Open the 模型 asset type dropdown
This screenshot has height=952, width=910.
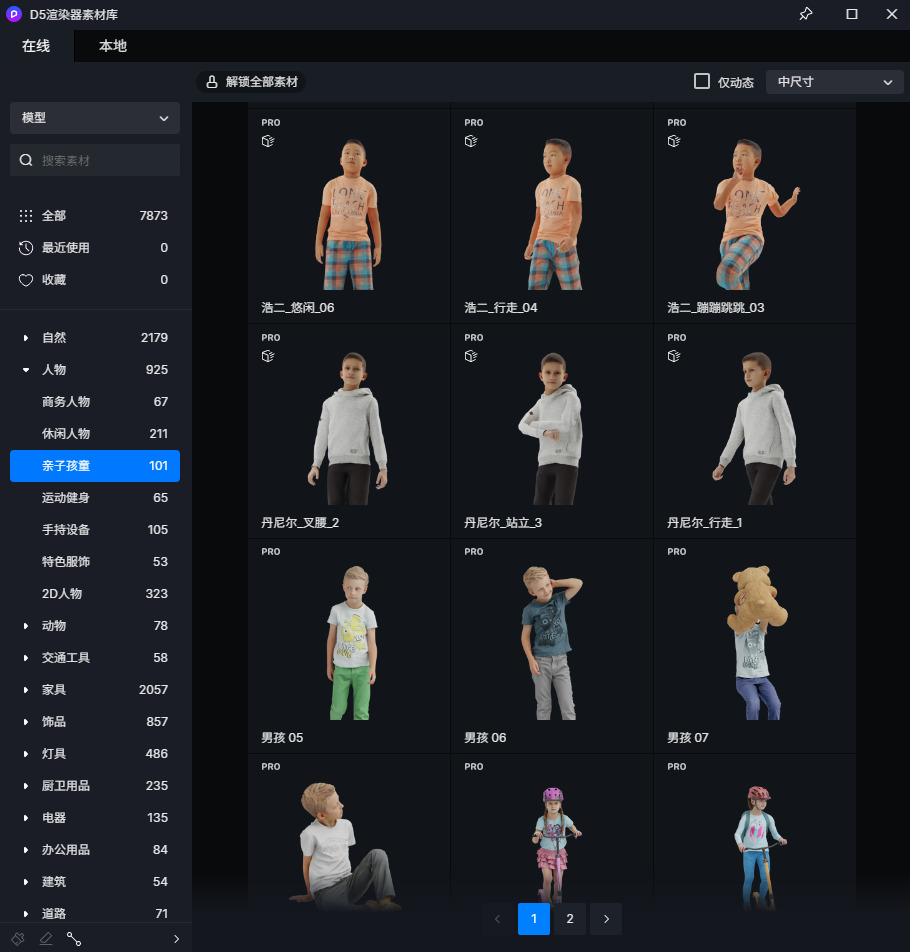point(95,118)
